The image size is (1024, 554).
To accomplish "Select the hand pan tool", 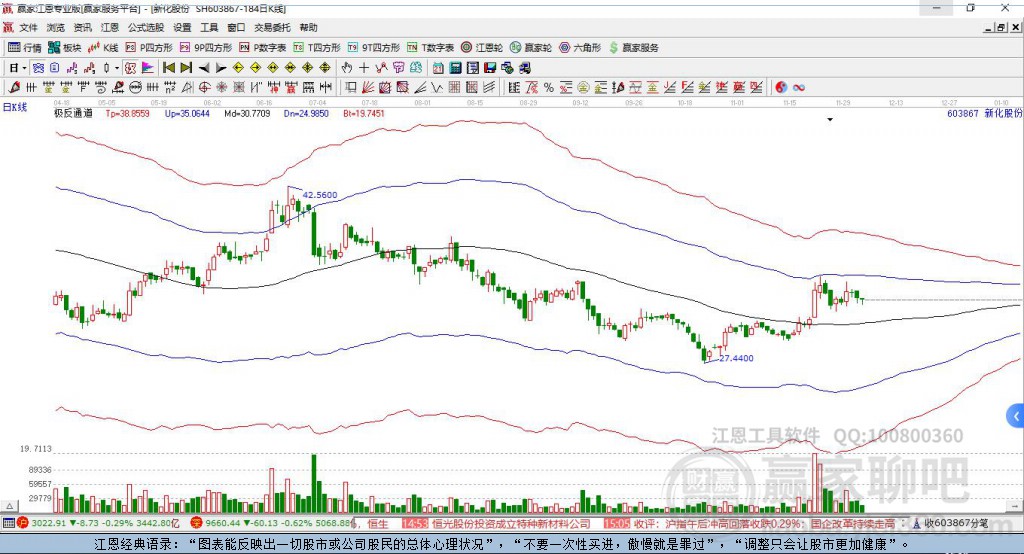I will click(x=347, y=68).
